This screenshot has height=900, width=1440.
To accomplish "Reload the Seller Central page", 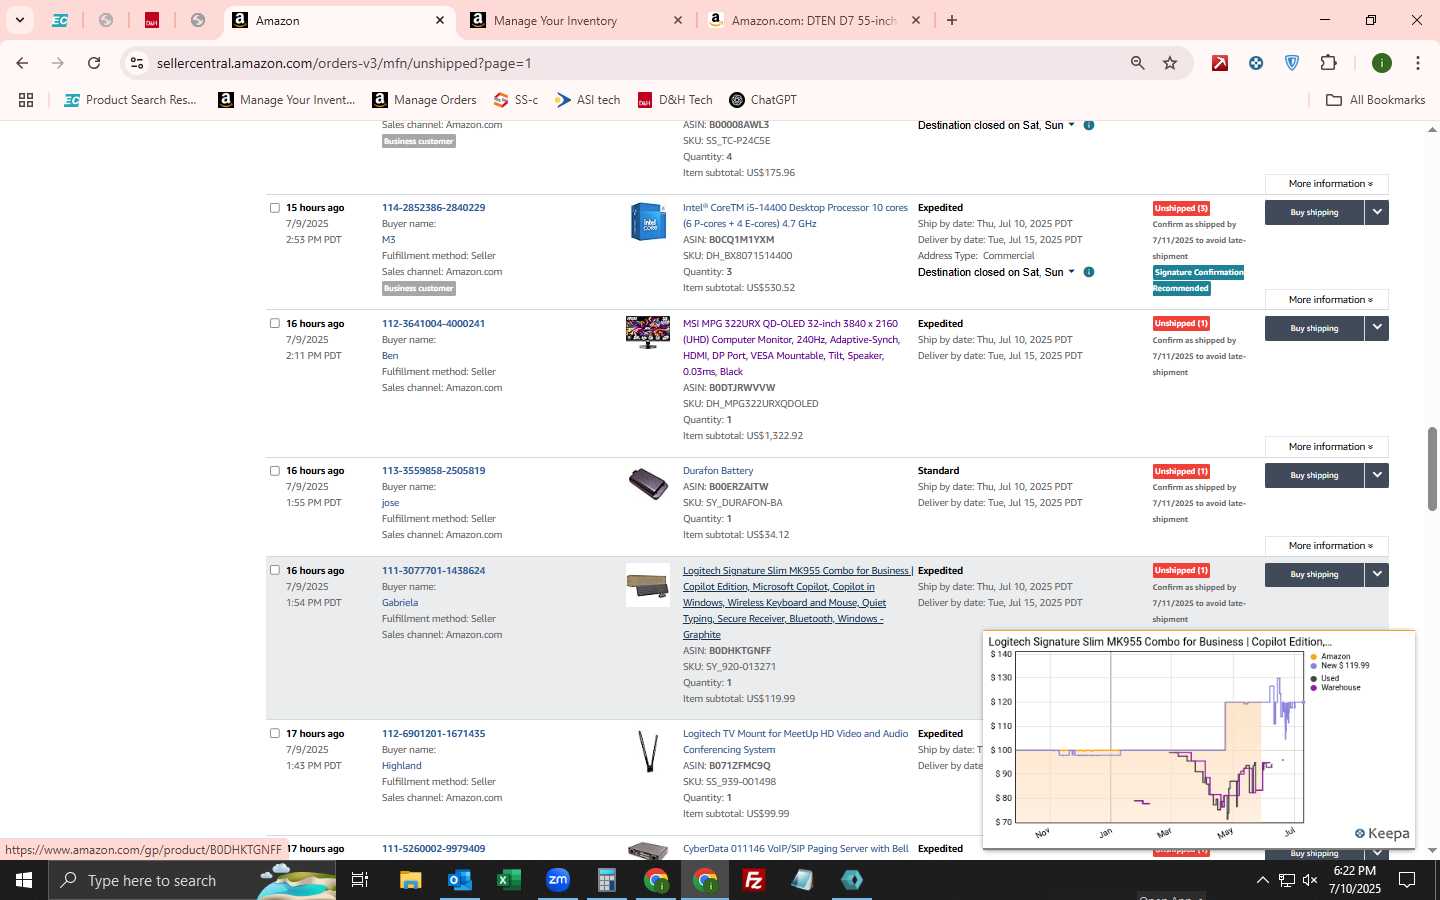I will (94, 63).
